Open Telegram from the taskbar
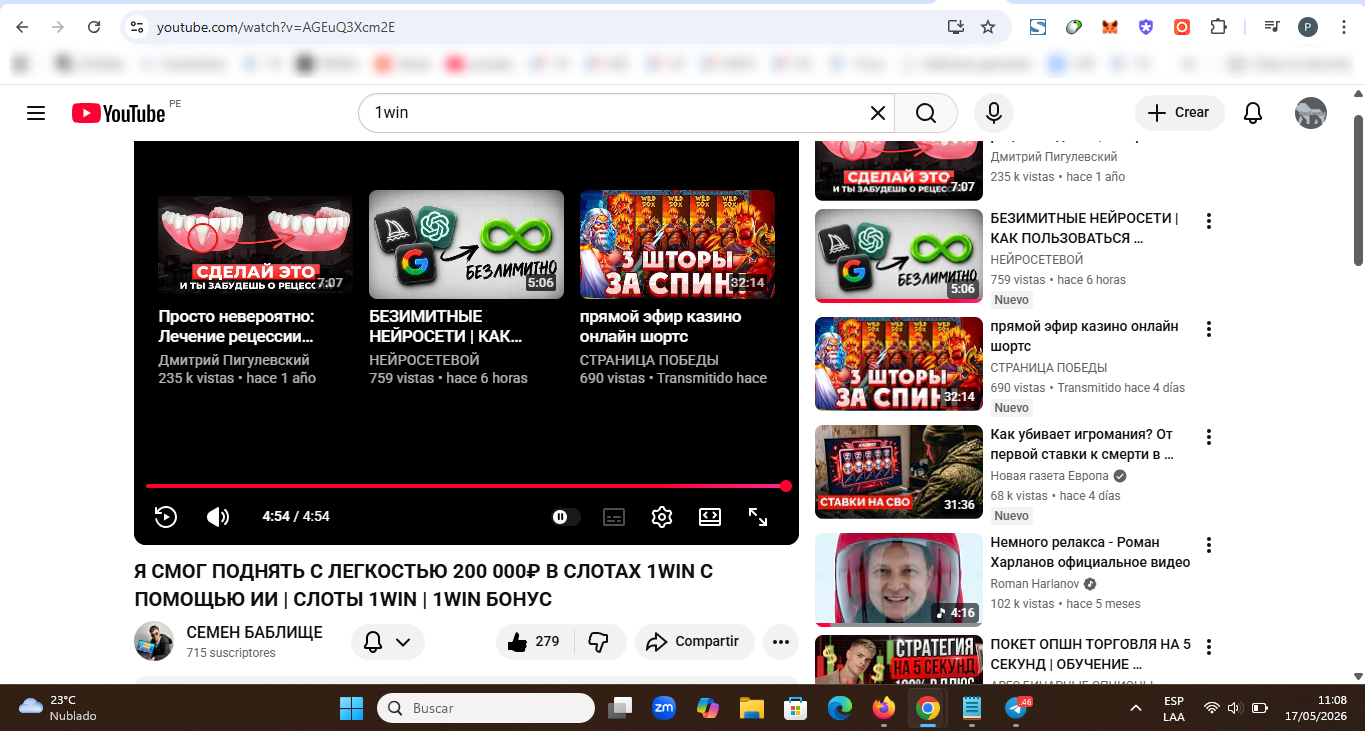 pos(1016,708)
